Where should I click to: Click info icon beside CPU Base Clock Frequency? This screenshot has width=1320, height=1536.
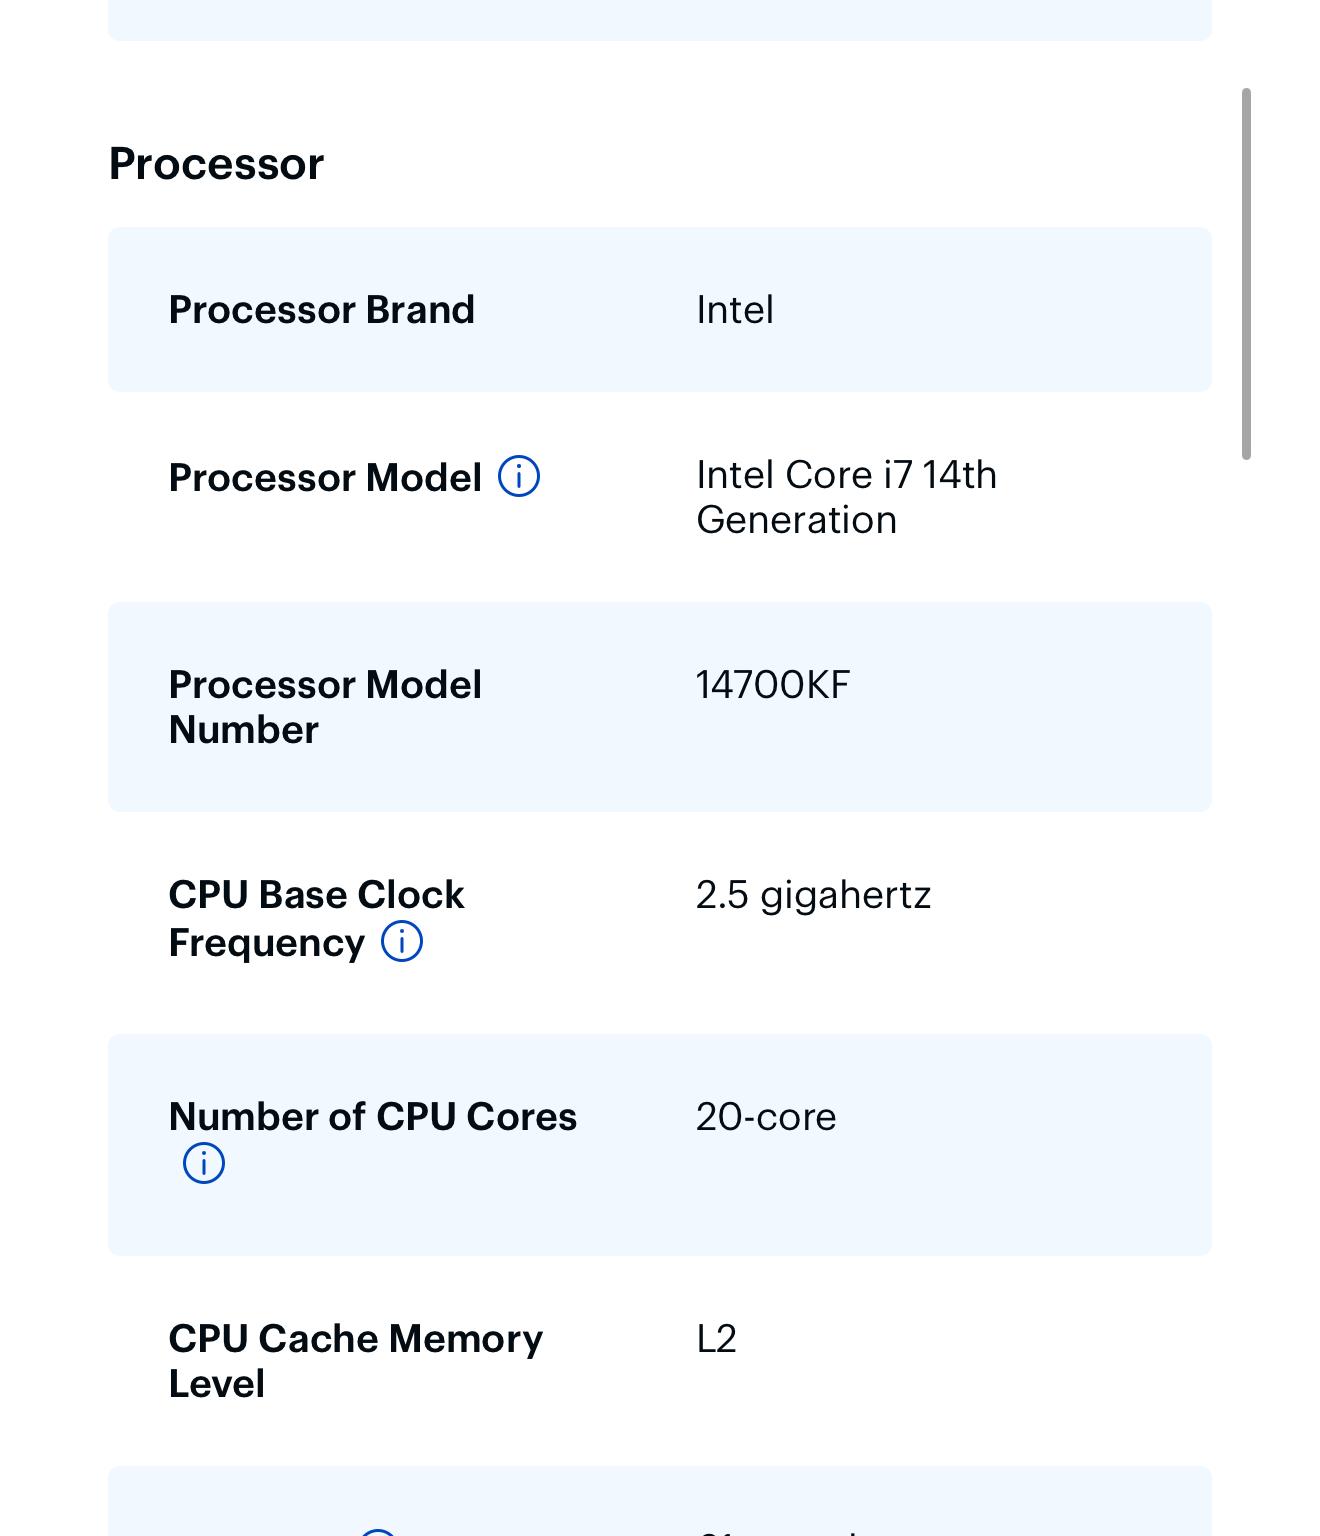coord(402,941)
